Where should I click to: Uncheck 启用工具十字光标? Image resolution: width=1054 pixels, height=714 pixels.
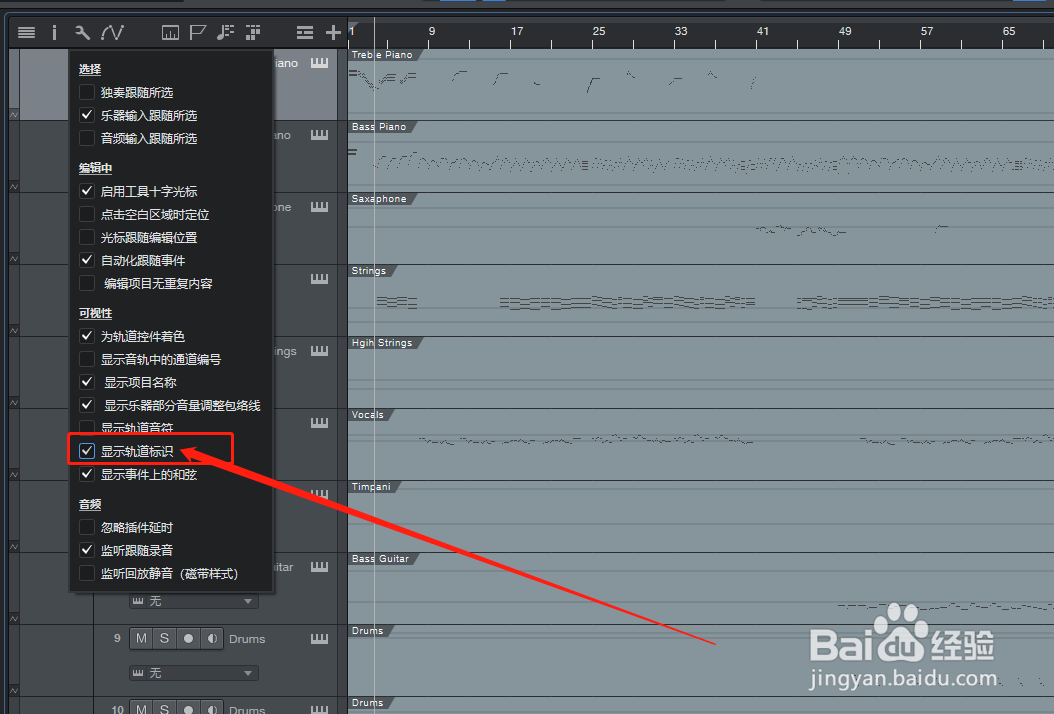click(87, 191)
